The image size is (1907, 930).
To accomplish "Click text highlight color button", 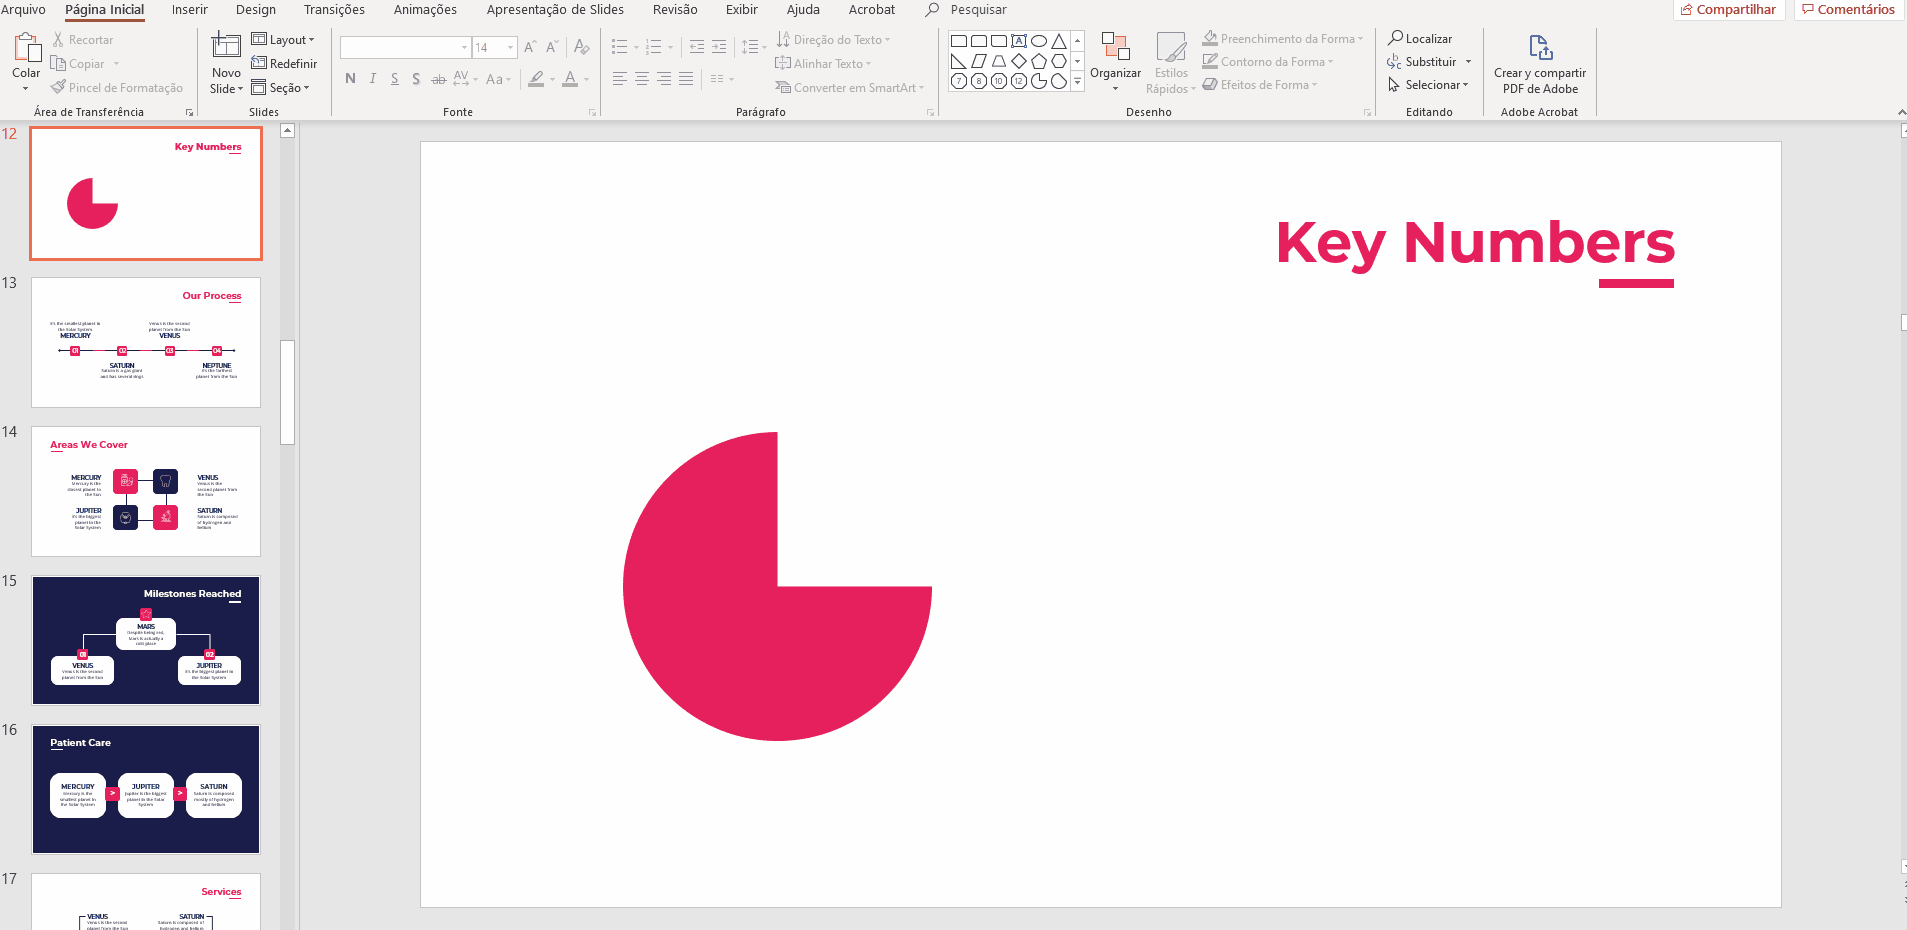I will [x=537, y=79].
